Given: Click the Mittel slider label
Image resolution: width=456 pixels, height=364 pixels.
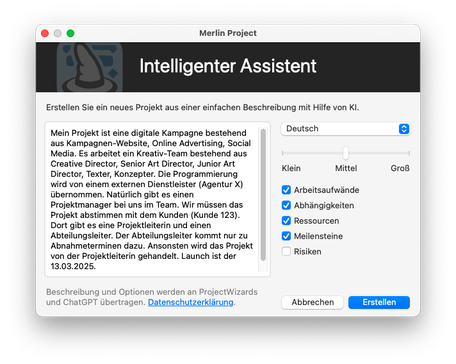Looking at the screenshot, I should coord(346,168).
